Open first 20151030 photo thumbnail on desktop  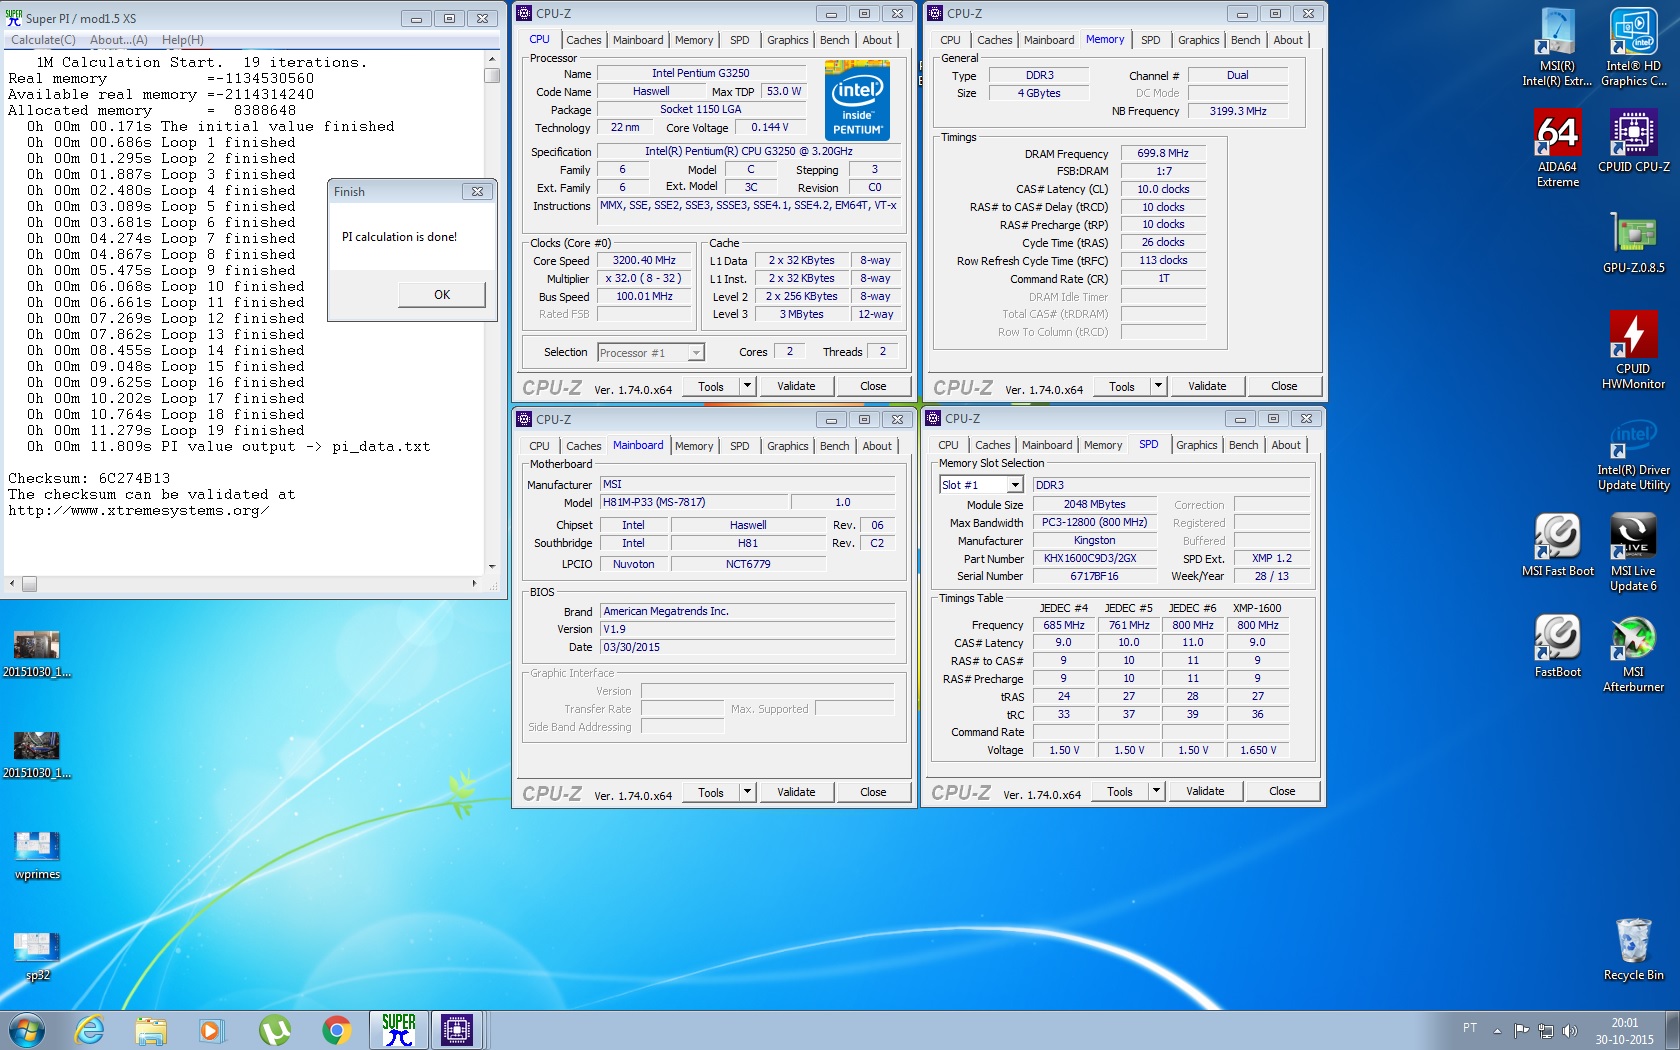pyautogui.click(x=37, y=654)
